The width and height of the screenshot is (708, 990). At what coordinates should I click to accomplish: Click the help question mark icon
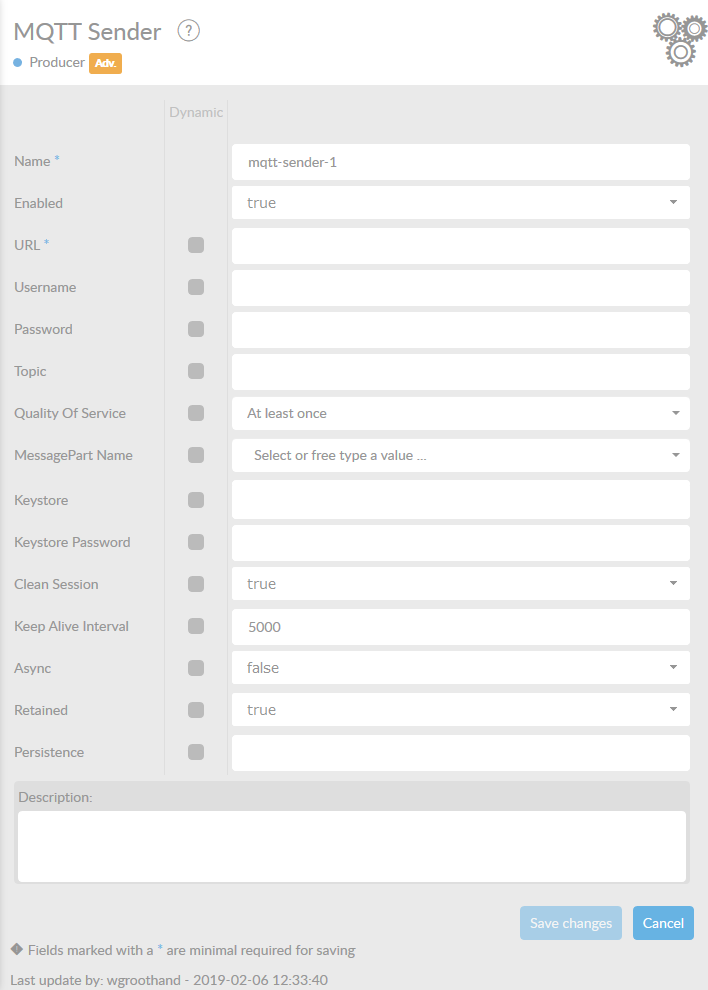coord(189,31)
